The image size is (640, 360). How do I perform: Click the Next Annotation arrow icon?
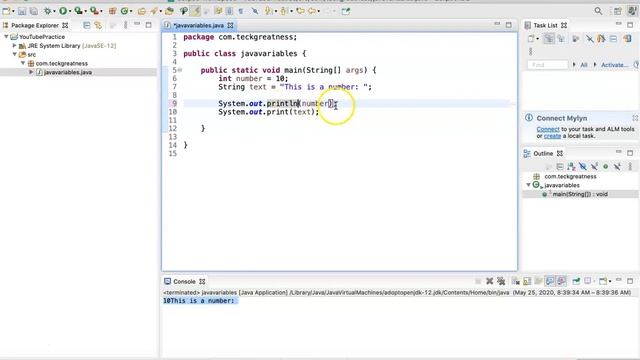(269, 11)
